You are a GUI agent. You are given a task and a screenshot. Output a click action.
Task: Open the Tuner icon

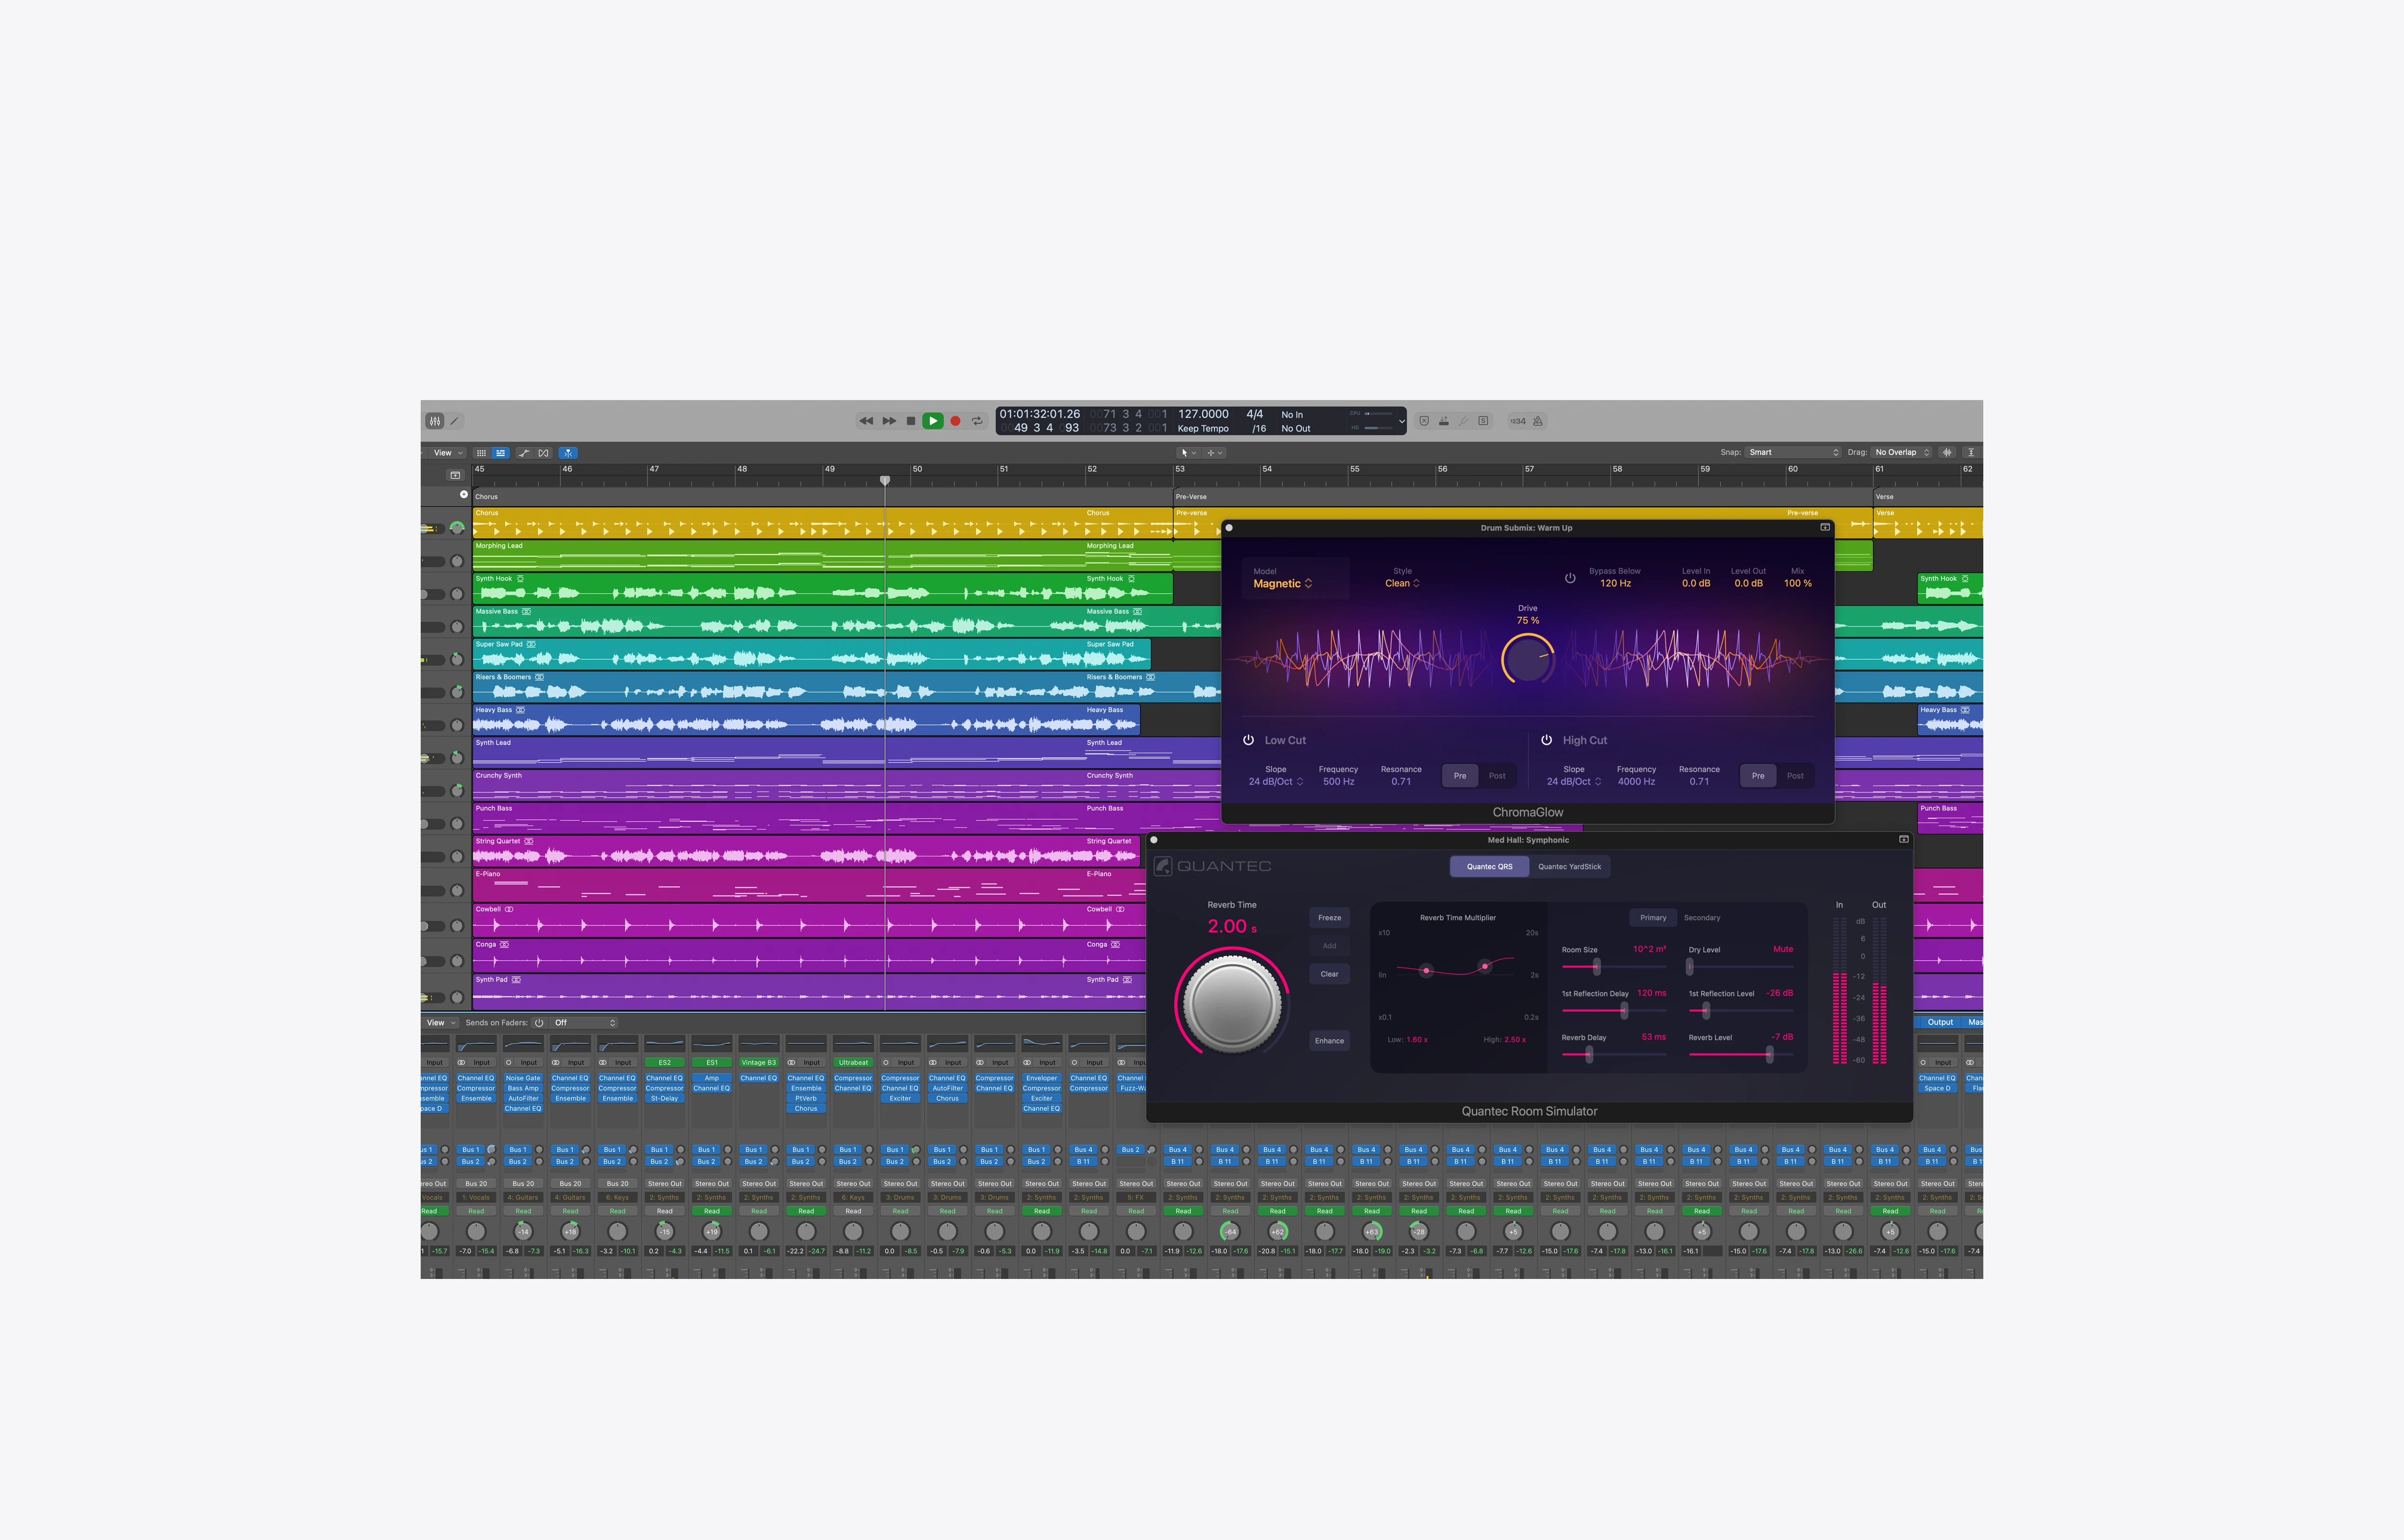1464,421
